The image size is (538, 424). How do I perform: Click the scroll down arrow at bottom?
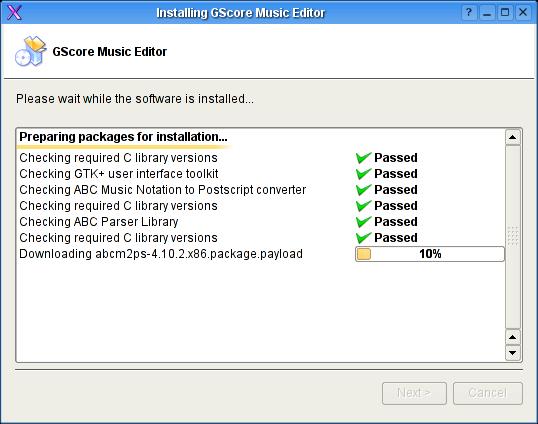(513, 353)
